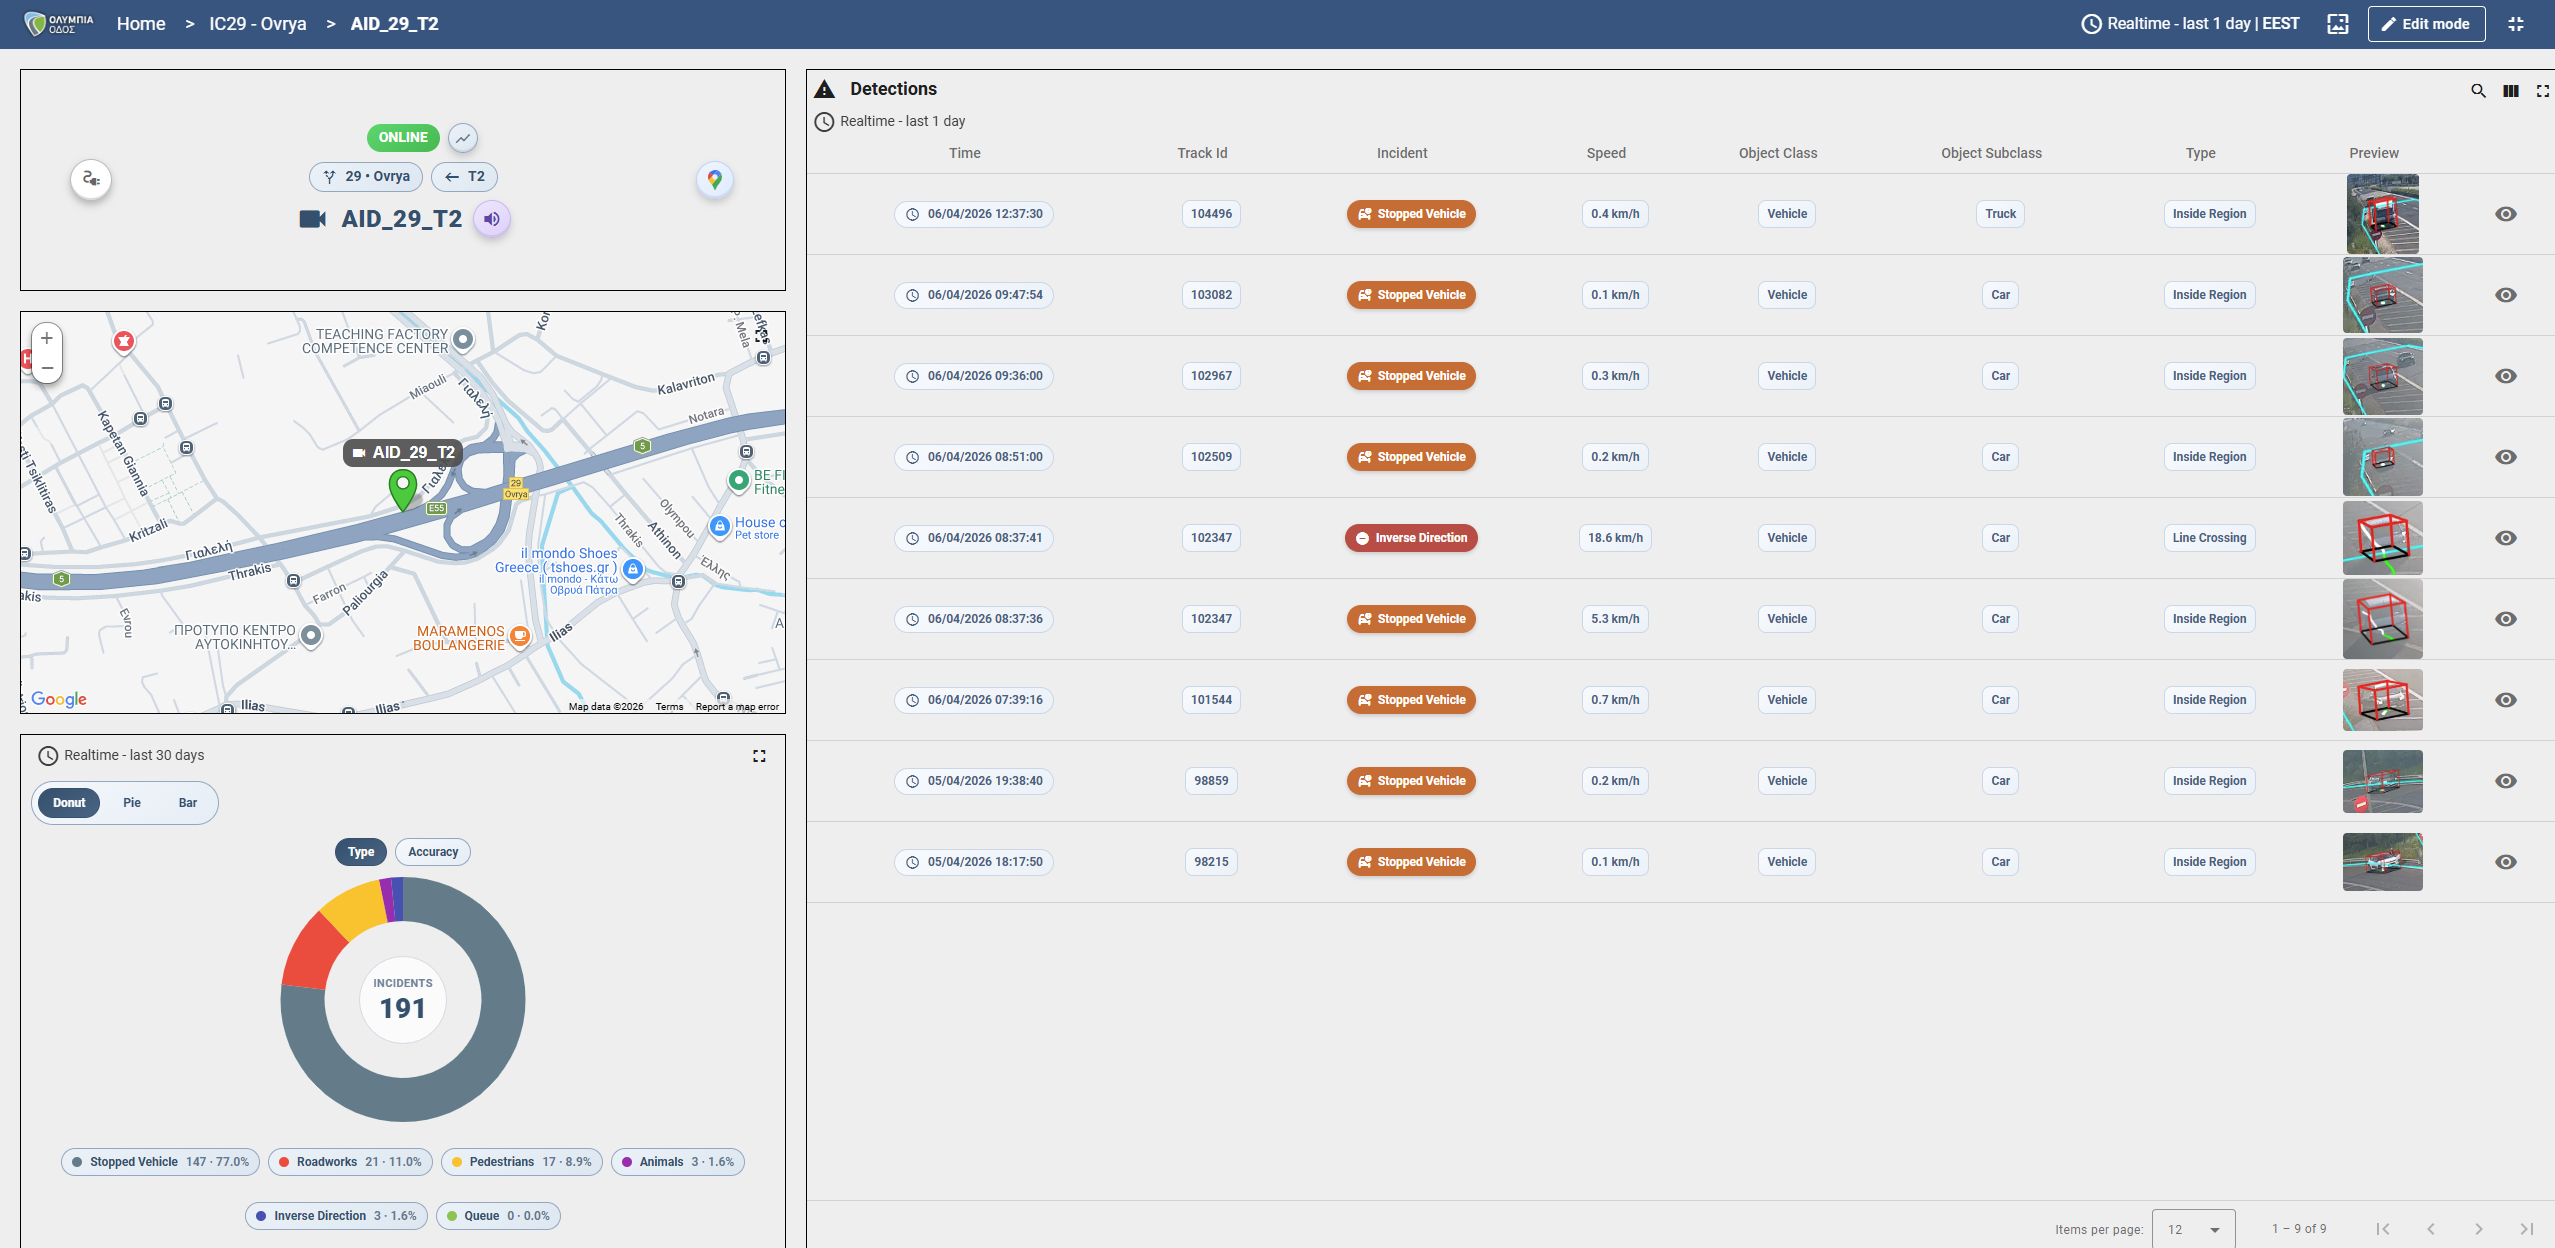Screen dimensions: 2555x1248
Task: Switch chart grouping to Accuracy
Action: tap(432, 852)
